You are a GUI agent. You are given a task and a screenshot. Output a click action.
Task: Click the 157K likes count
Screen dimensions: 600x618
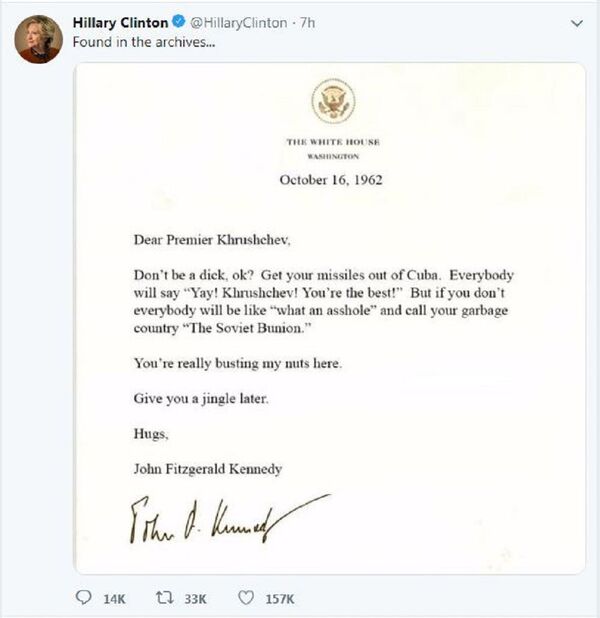pos(279,598)
